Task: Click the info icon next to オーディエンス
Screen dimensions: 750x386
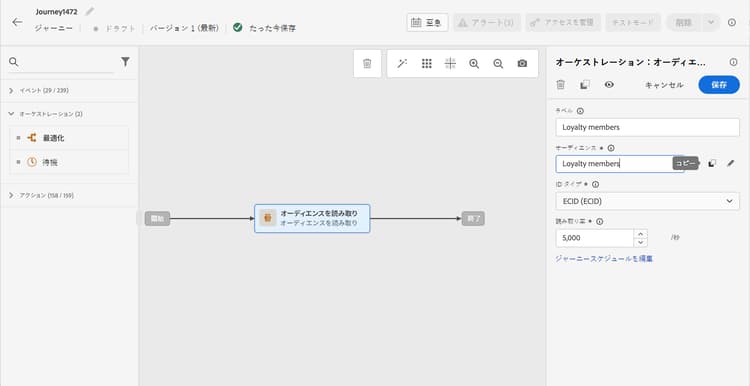Action: click(611, 148)
